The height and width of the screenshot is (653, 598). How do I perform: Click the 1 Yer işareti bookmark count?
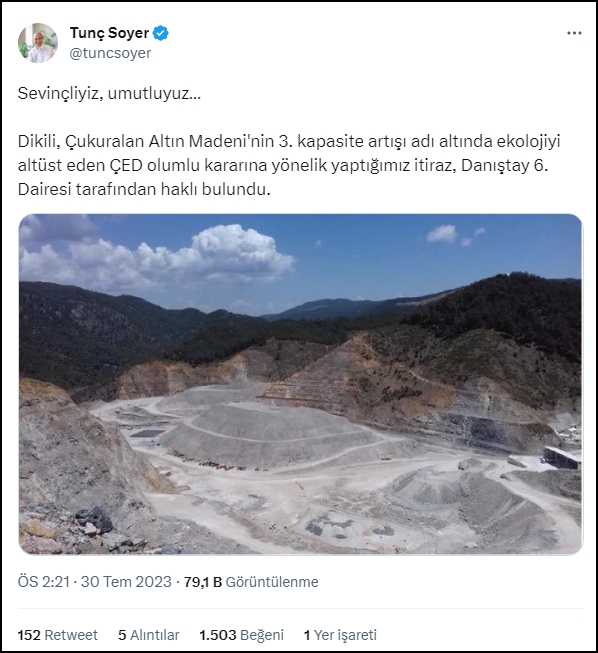click(x=340, y=635)
